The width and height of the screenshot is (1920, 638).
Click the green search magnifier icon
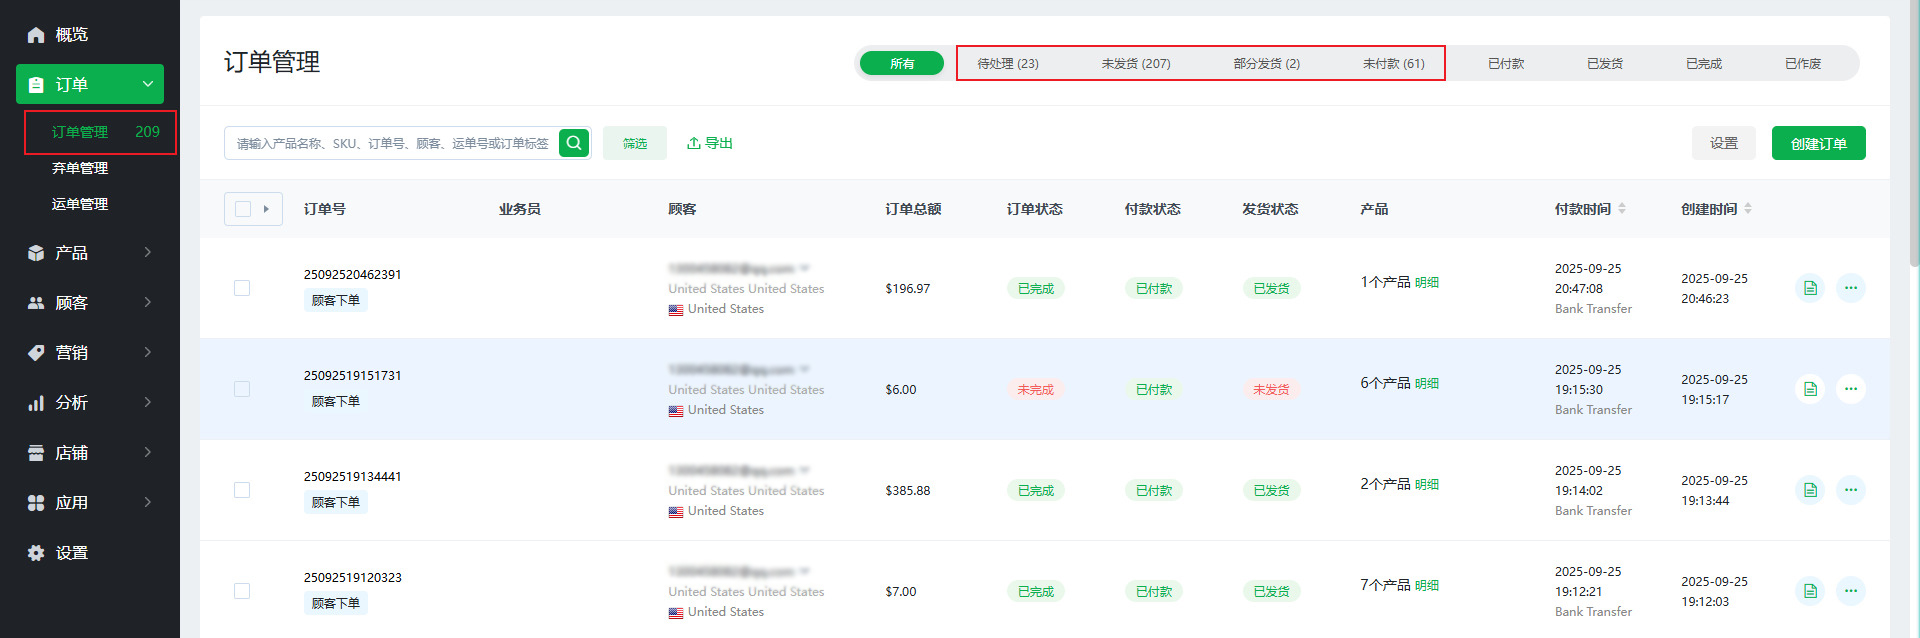(x=574, y=143)
